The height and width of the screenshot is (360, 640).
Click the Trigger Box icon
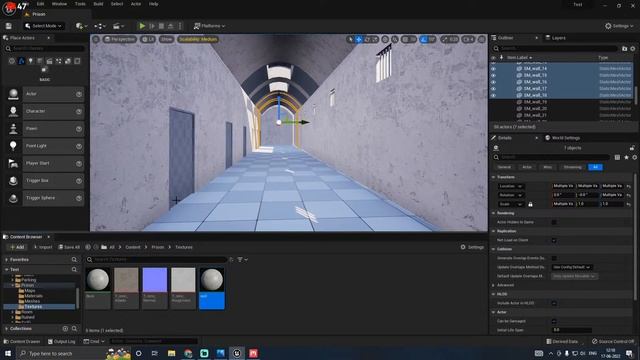point(13,180)
